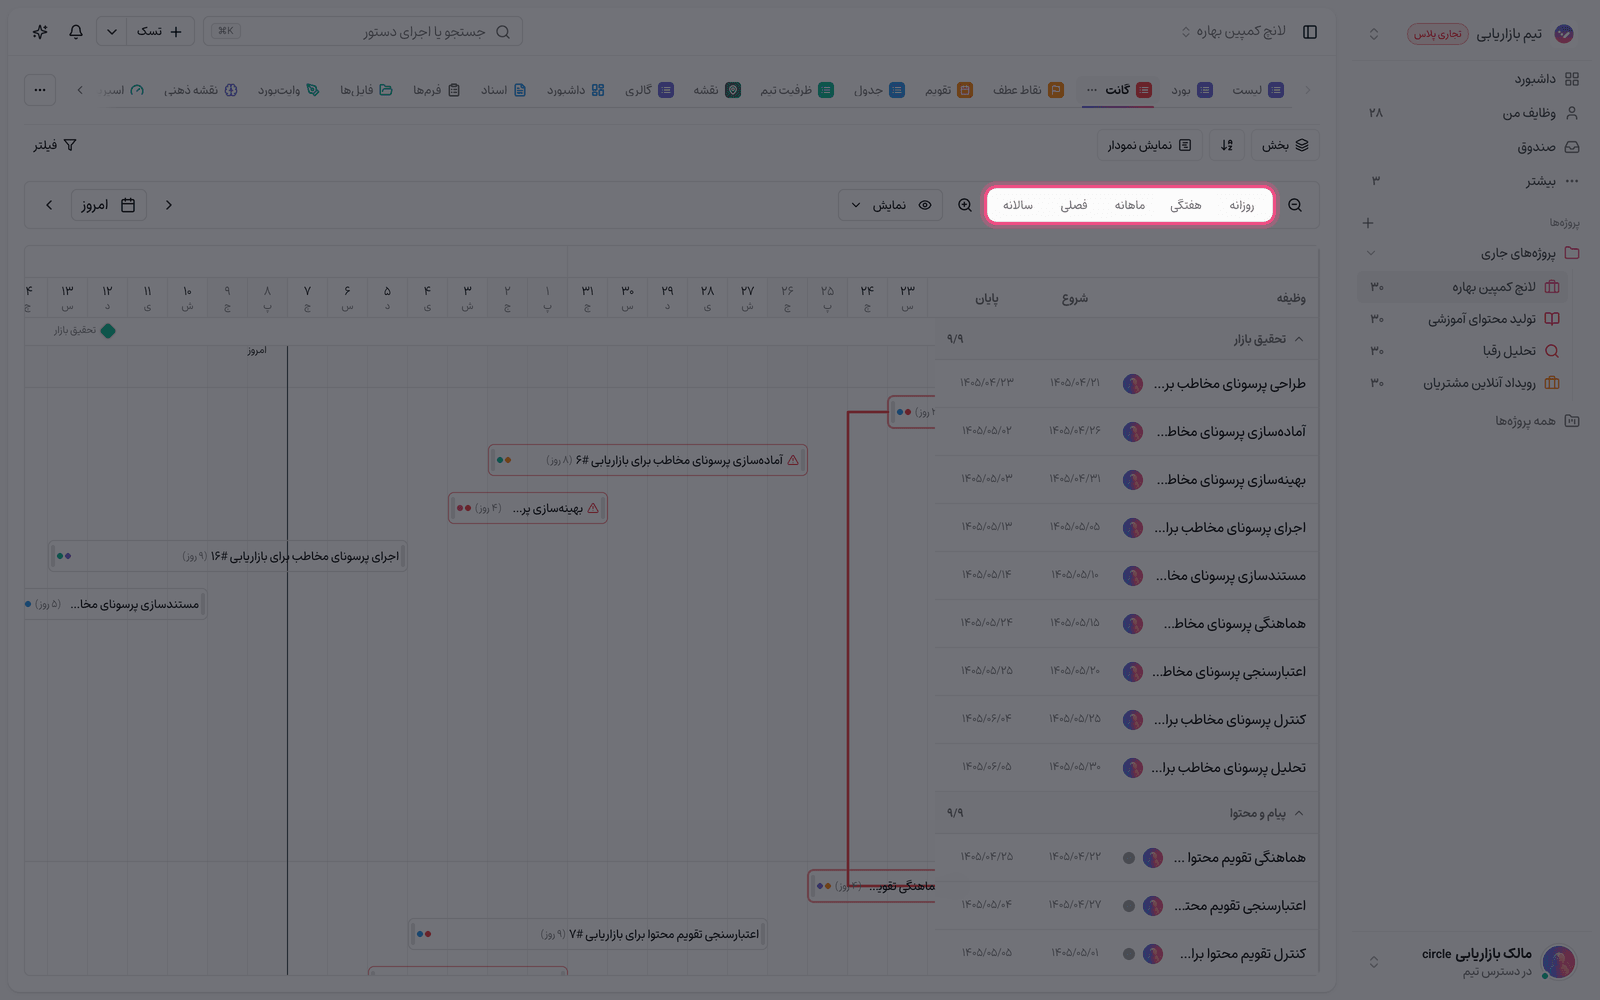Image resolution: width=1600 pixels, height=1000 pixels.
Task: Click the zoom in magnifier icon
Action: [965, 205]
